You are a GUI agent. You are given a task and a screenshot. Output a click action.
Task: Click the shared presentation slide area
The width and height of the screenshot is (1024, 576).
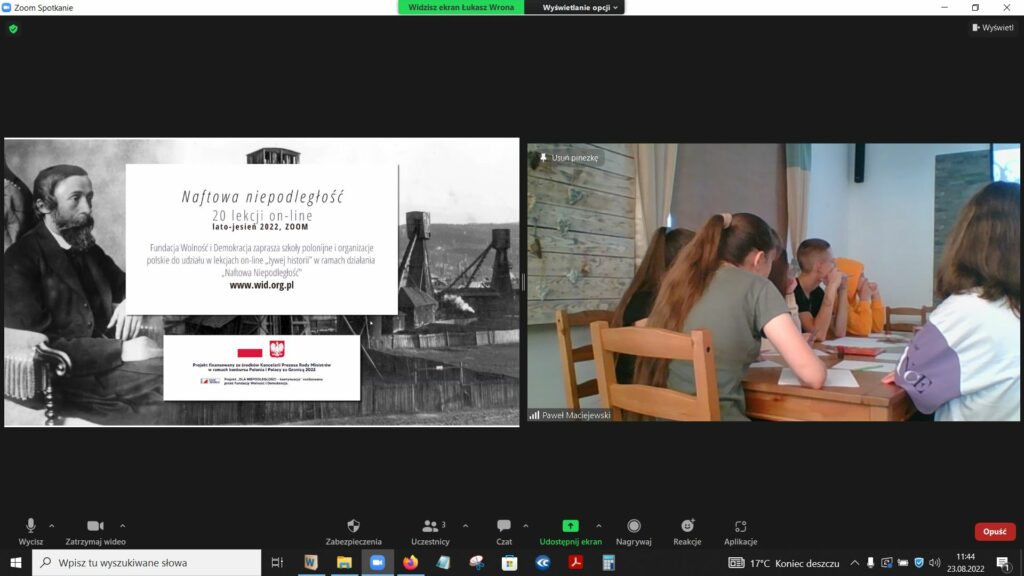[x=262, y=282]
